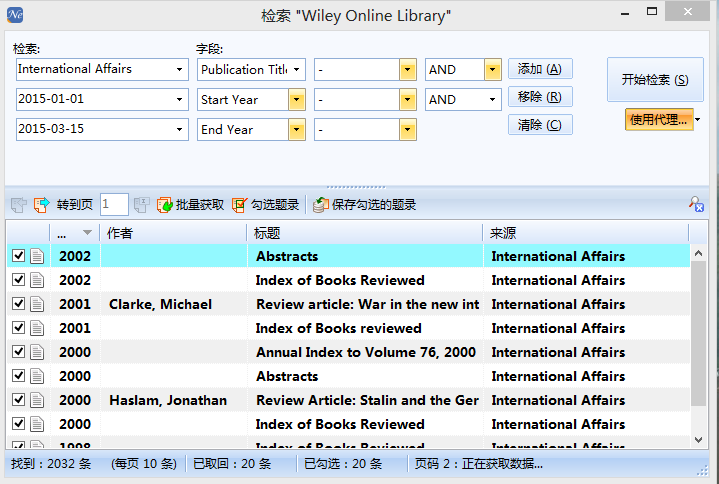719x484 pixels.
Task: Select the Review Article: Stalin and the Ger title
Action: 367,400
